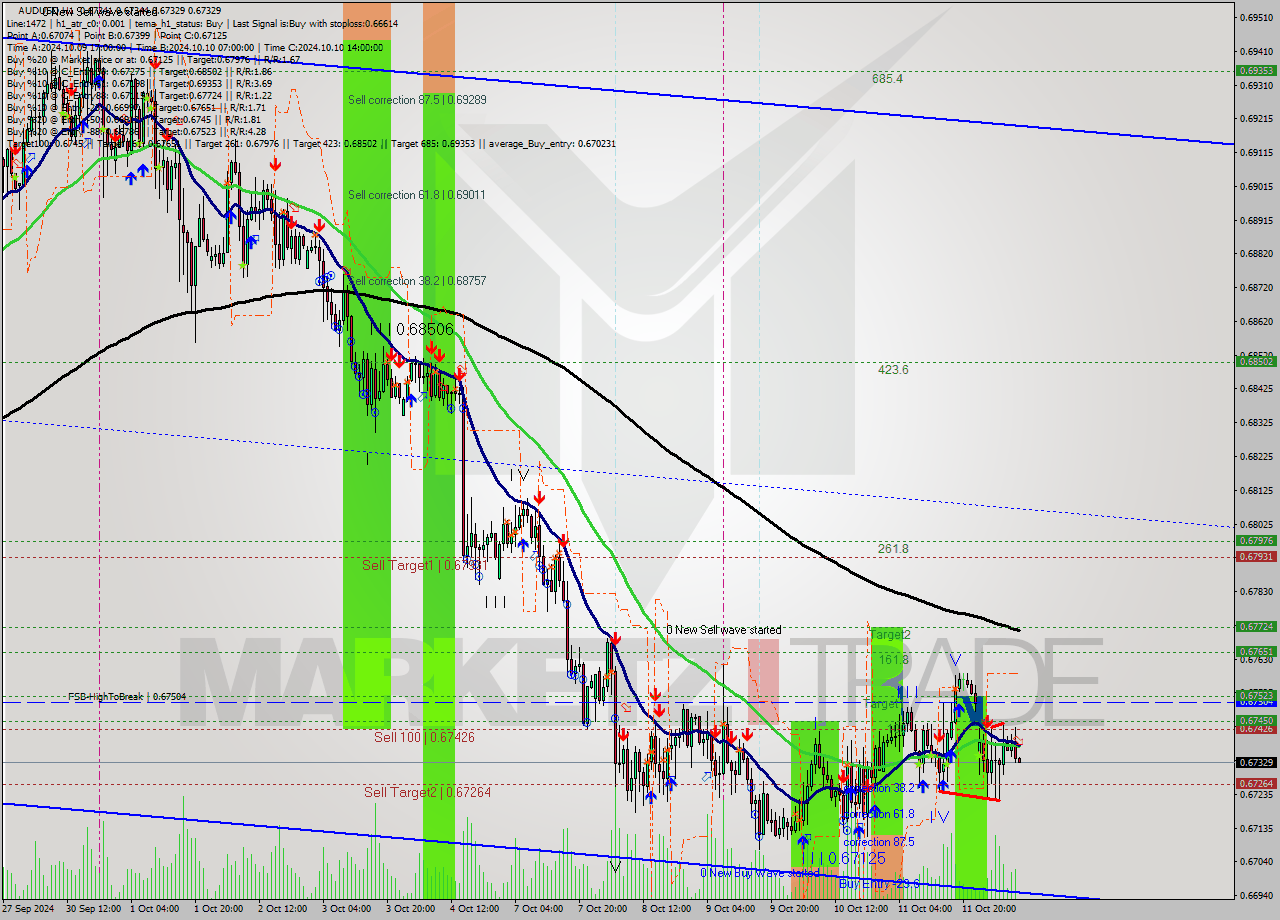
Task: Select the 'Sell Target1 | 0.67931' label
Action: click(426, 566)
